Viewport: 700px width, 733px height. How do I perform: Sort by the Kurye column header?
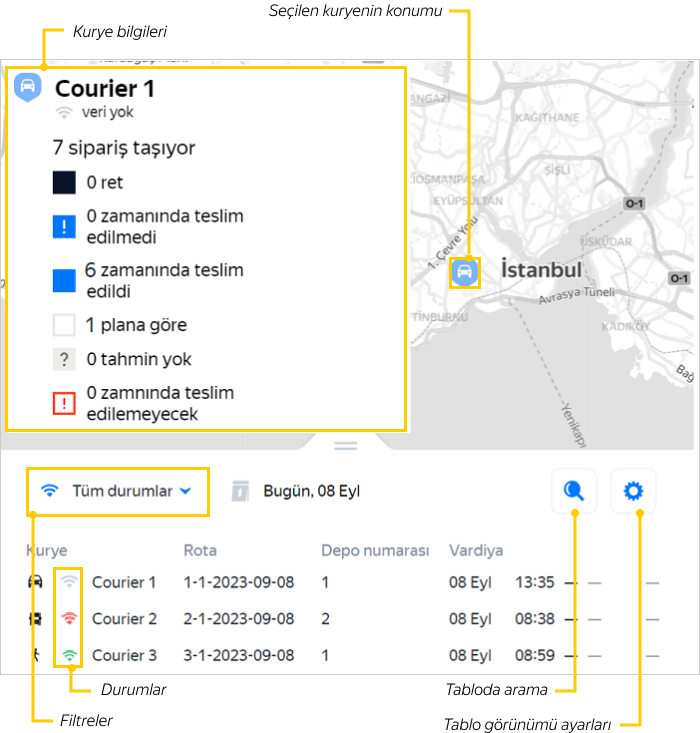[46, 550]
